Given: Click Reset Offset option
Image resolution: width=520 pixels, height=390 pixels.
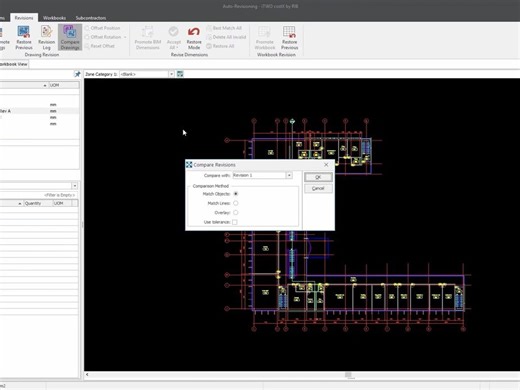Looking at the screenshot, I should click(100, 46).
